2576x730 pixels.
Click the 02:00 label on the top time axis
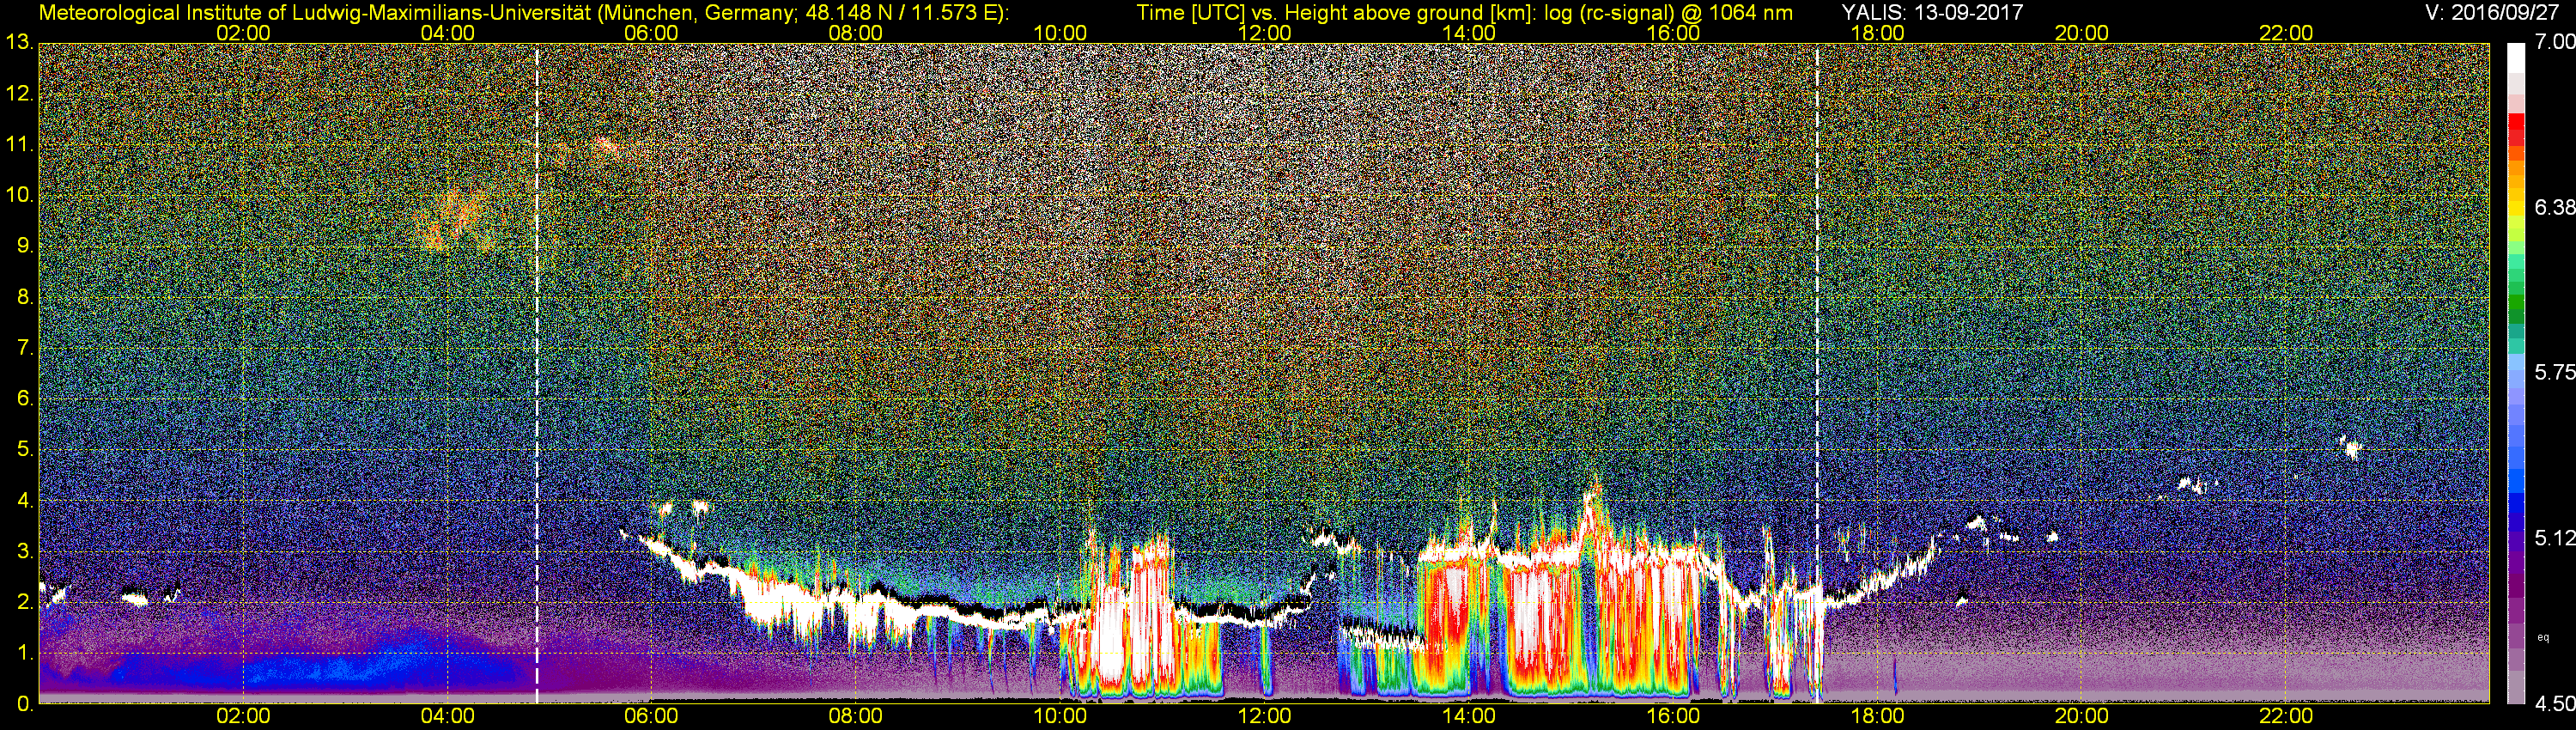pyautogui.click(x=243, y=33)
